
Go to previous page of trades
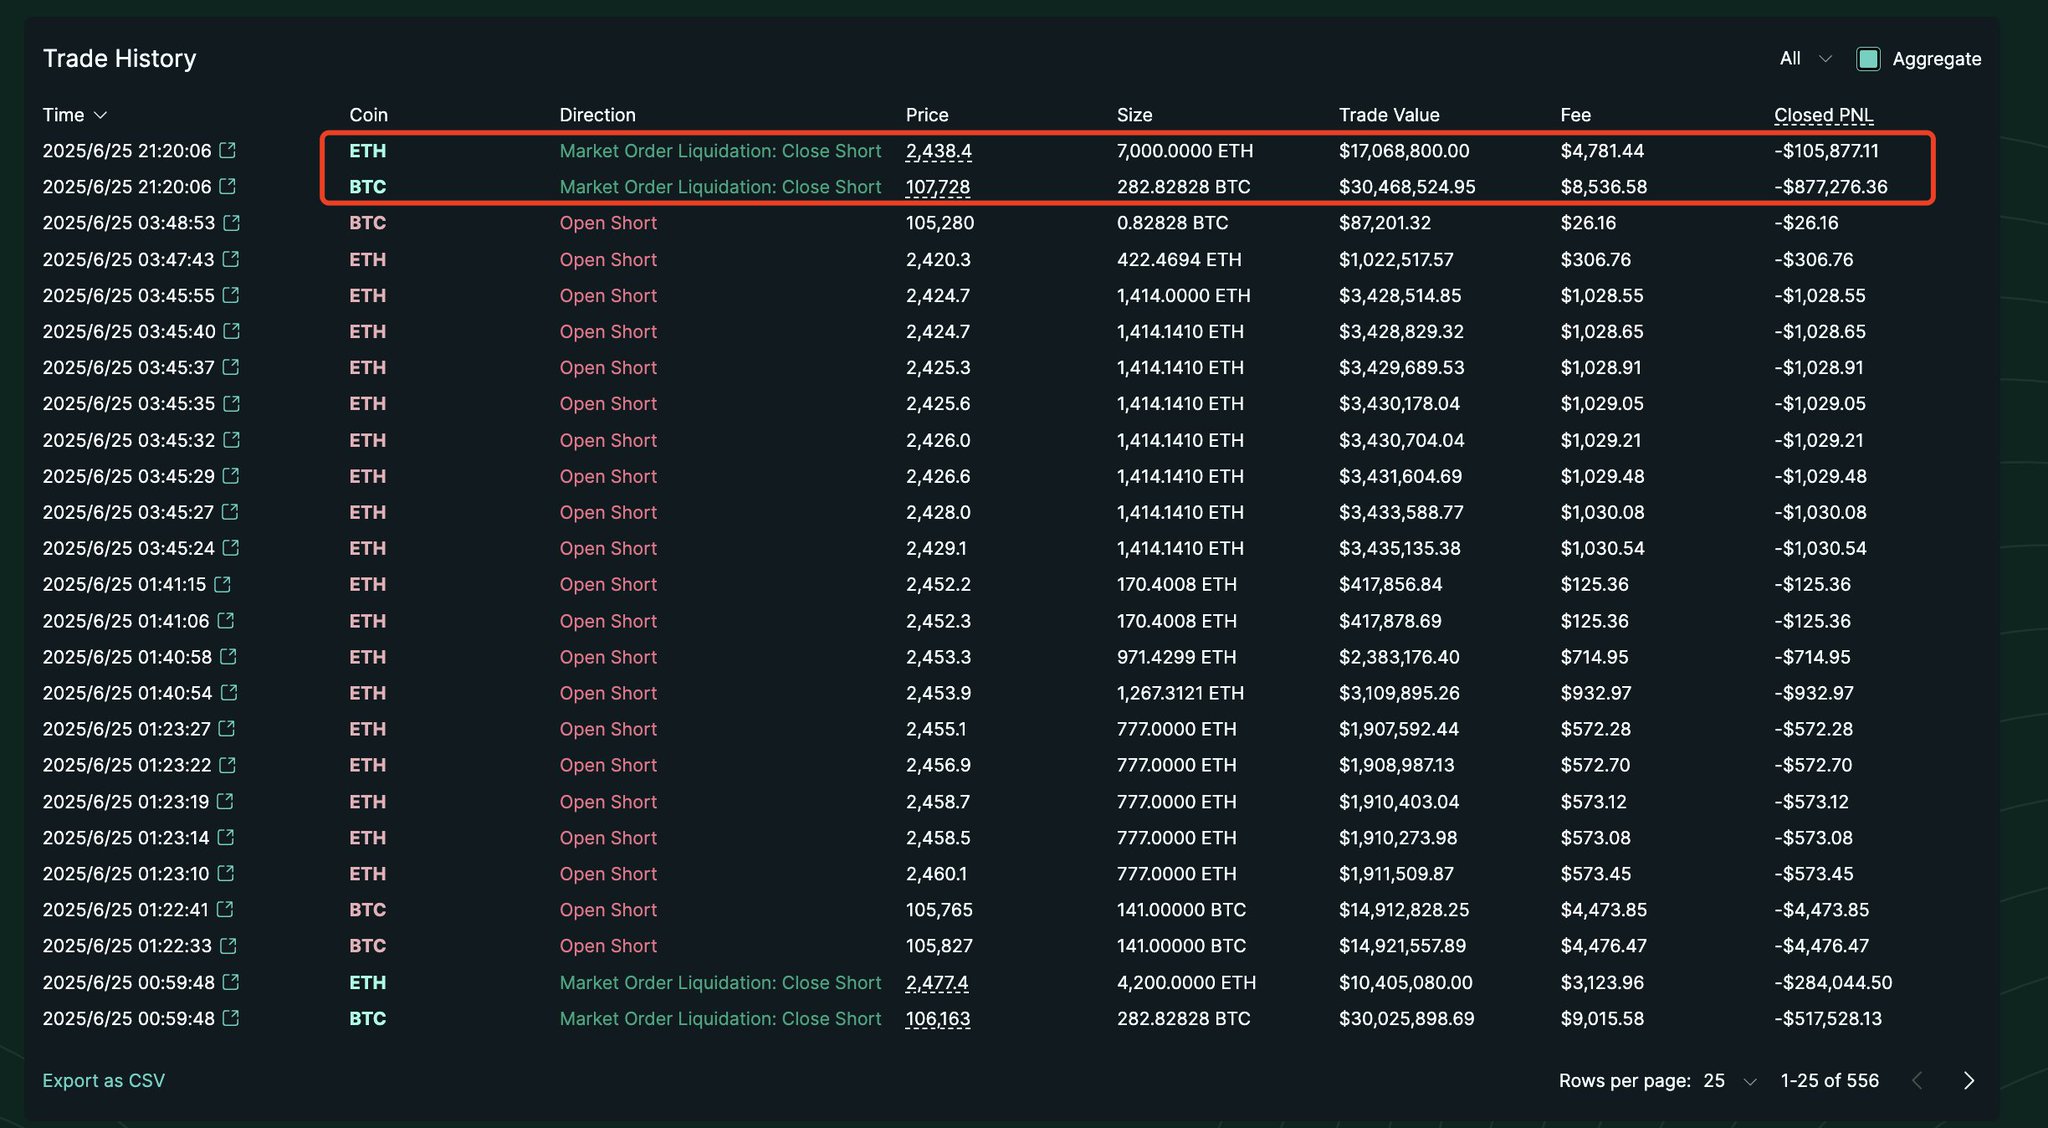tap(1917, 1081)
